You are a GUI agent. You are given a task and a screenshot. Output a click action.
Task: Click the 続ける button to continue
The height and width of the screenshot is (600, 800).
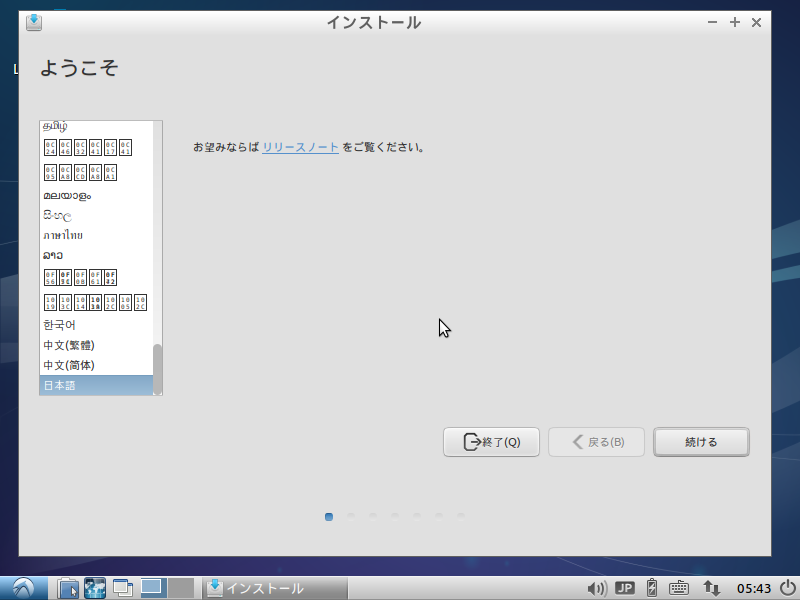point(701,442)
